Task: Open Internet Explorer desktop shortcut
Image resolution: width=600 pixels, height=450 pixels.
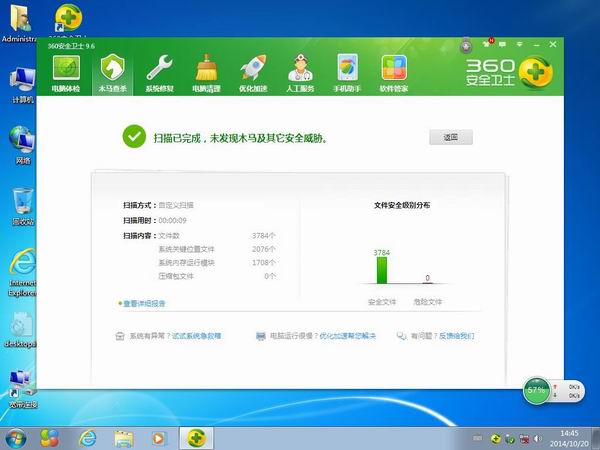Action: pyautogui.click(x=23, y=272)
